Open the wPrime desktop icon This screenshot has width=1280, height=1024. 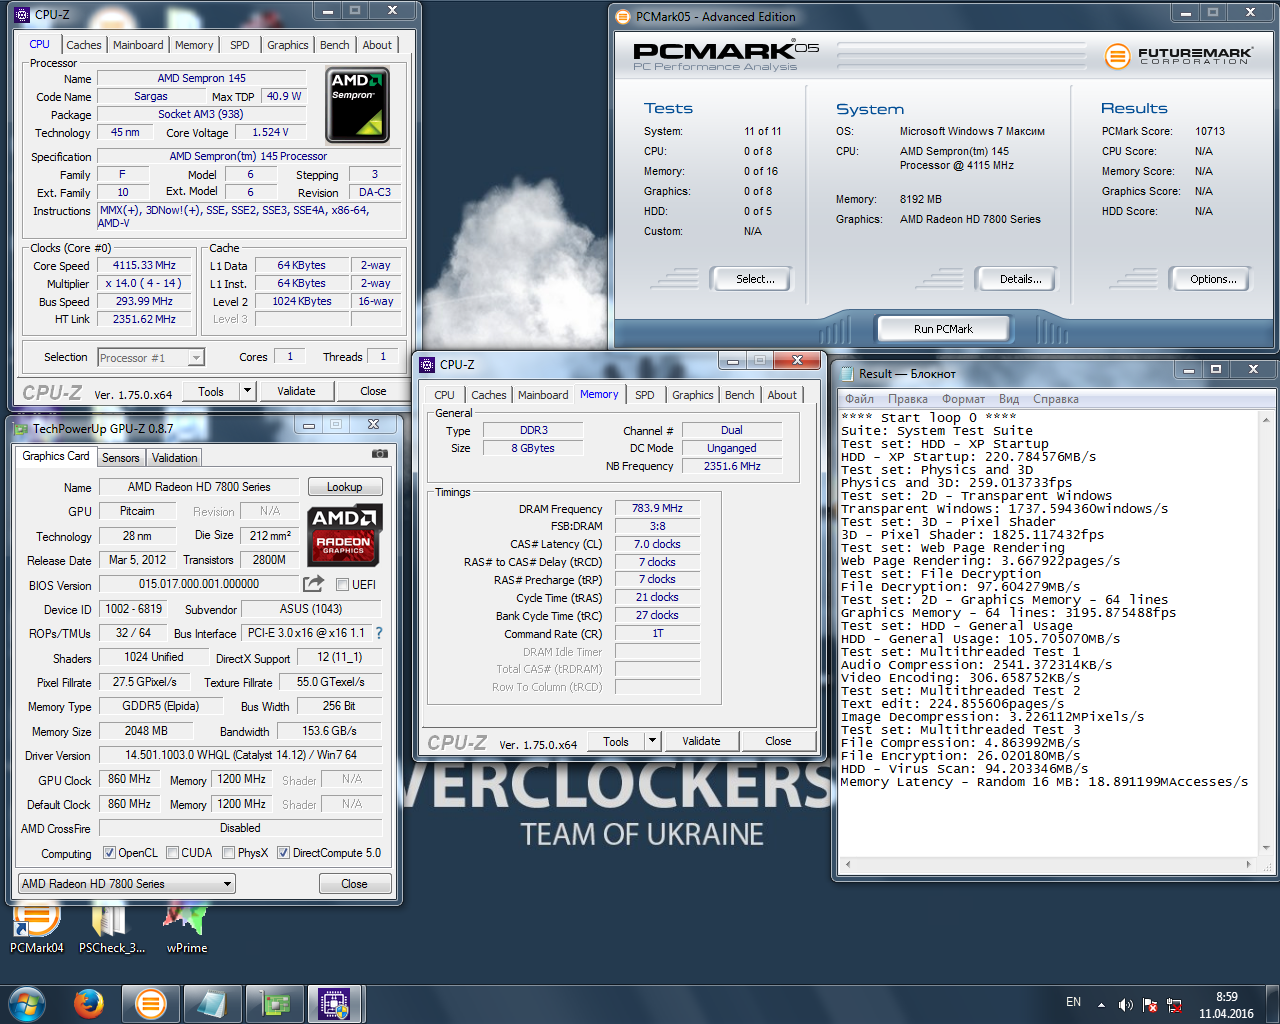(186, 928)
